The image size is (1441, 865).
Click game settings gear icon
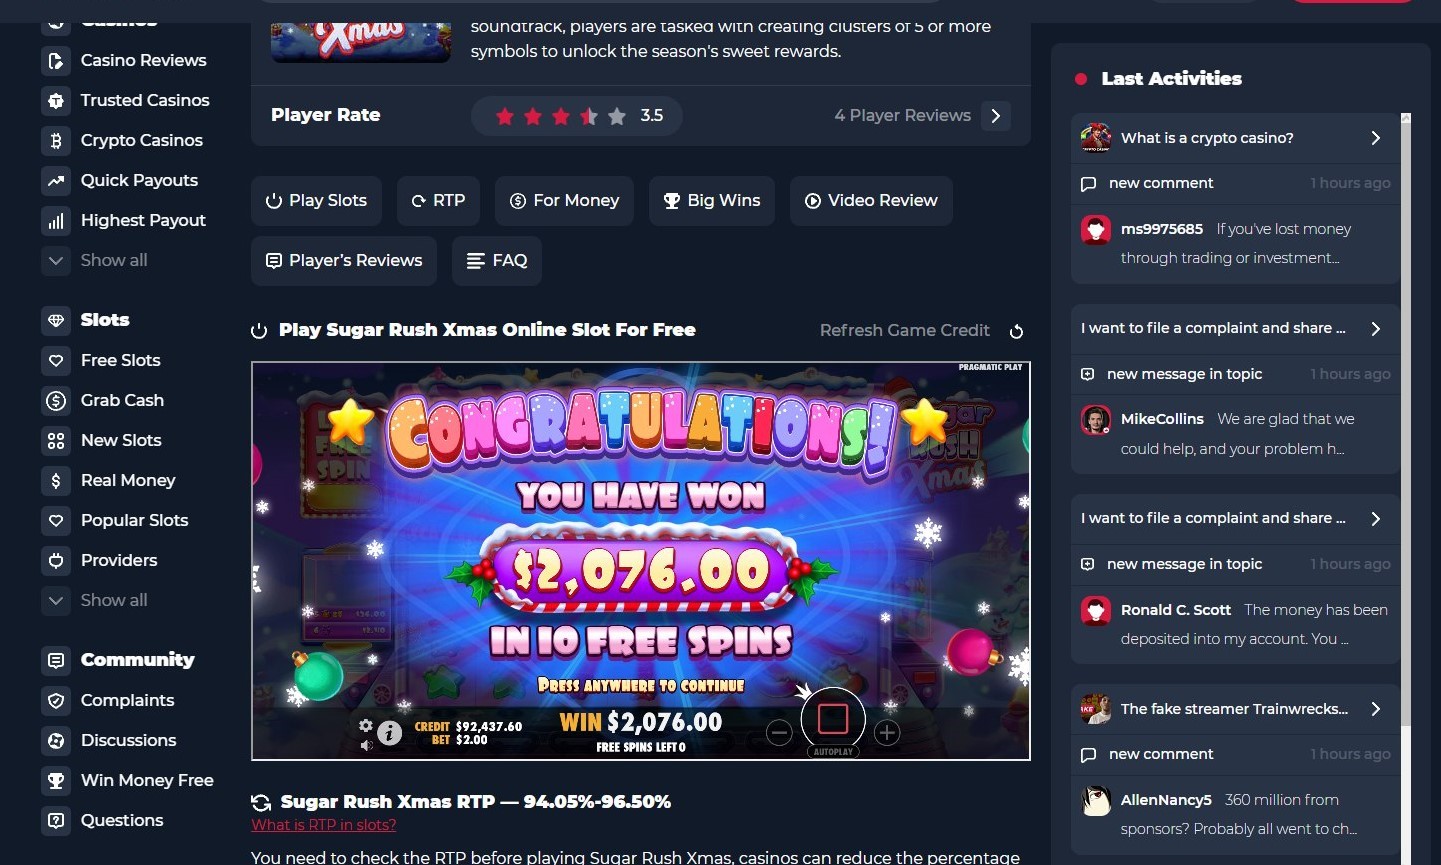point(366,726)
